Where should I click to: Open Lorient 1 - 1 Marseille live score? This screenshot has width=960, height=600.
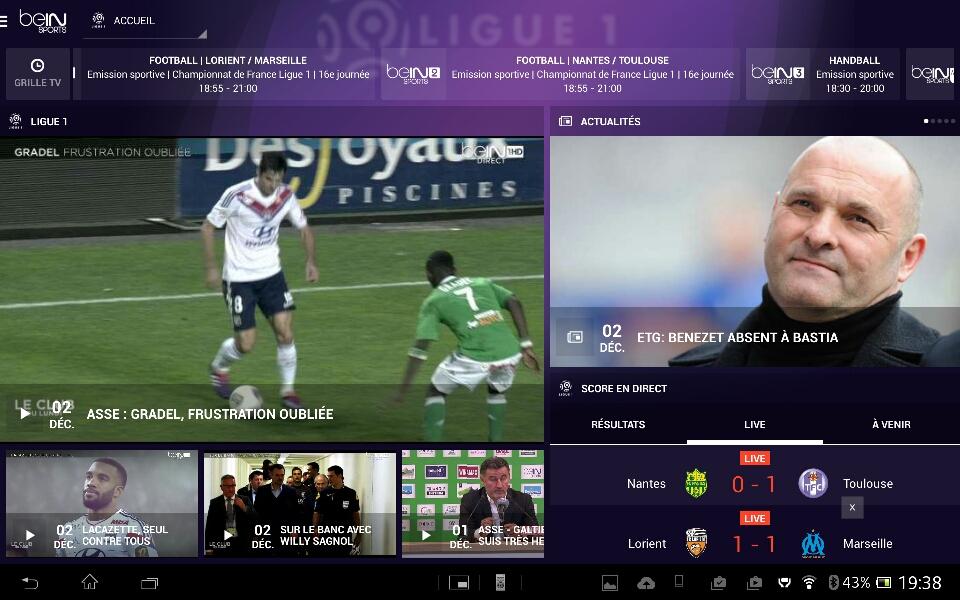tap(754, 536)
